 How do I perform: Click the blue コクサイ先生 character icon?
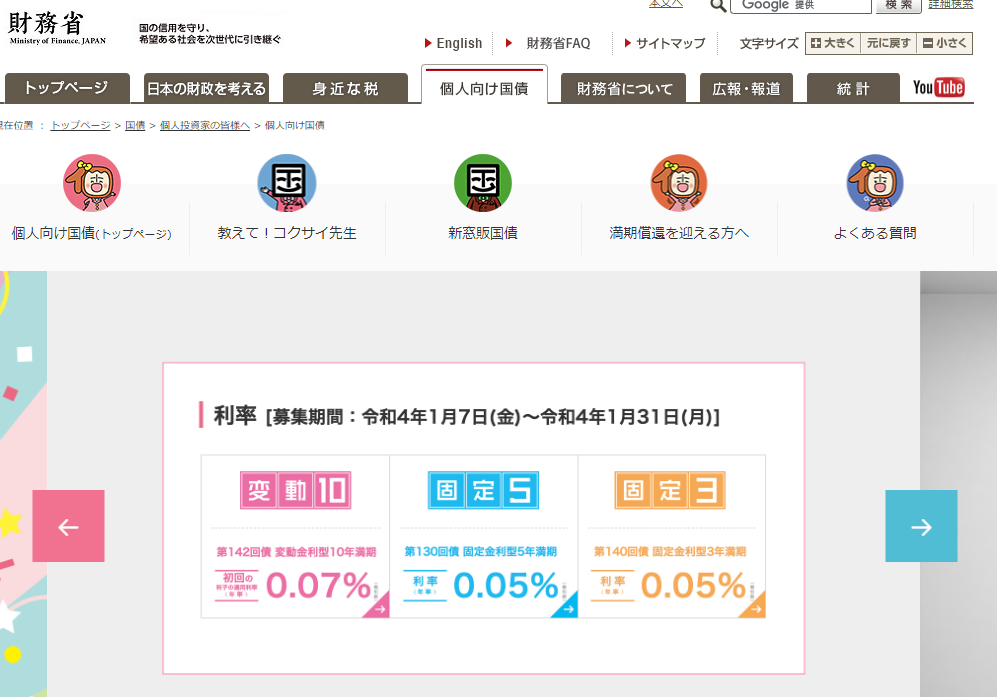287,183
